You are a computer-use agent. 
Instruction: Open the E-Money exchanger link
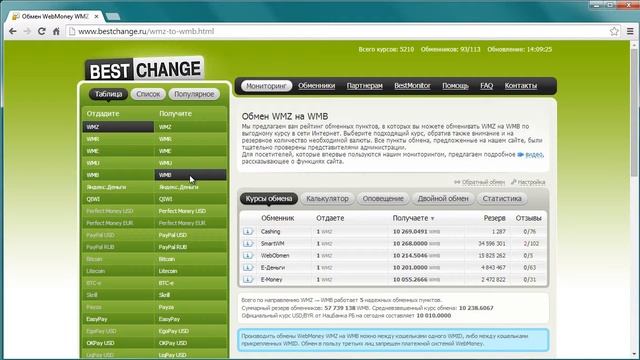271,280
